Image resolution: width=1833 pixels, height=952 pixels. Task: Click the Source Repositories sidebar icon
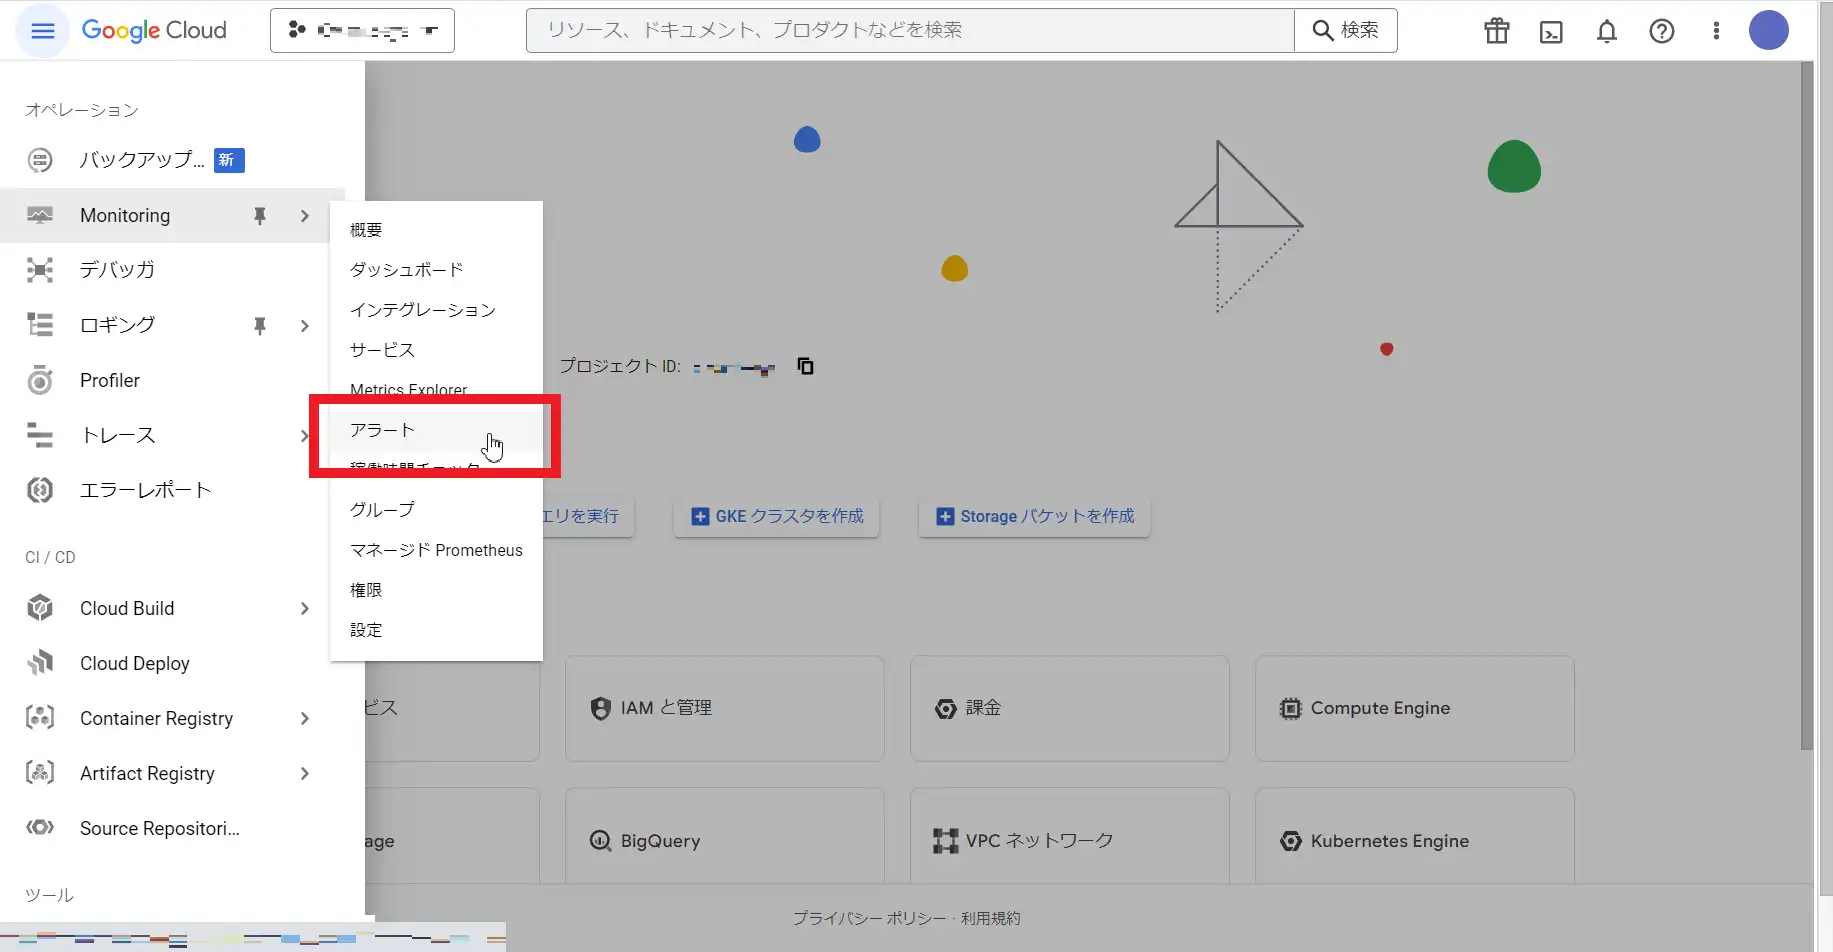(x=40, y=828)
